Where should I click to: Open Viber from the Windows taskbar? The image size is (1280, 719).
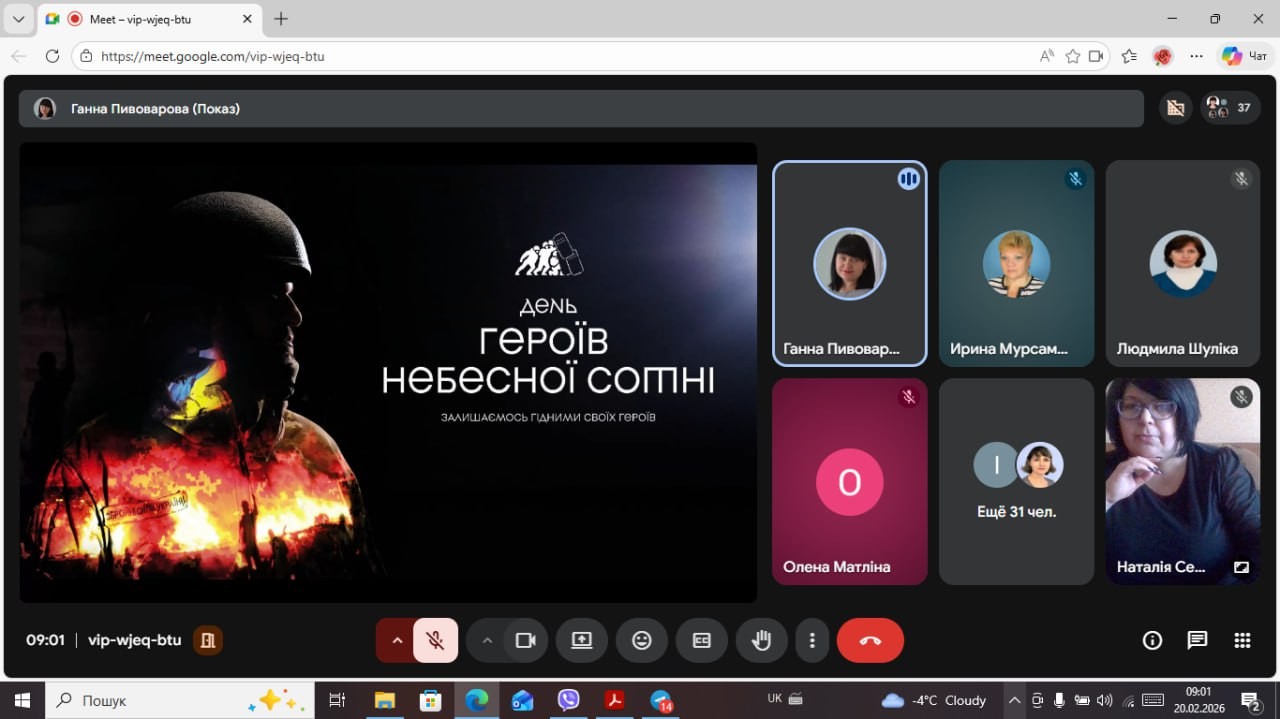point(568,700)
